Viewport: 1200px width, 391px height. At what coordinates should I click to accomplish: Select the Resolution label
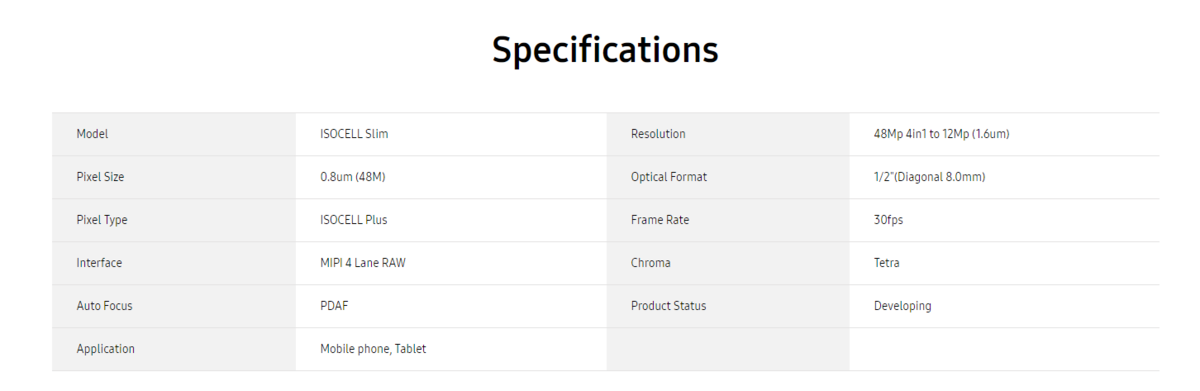click(x=658, y=134)
